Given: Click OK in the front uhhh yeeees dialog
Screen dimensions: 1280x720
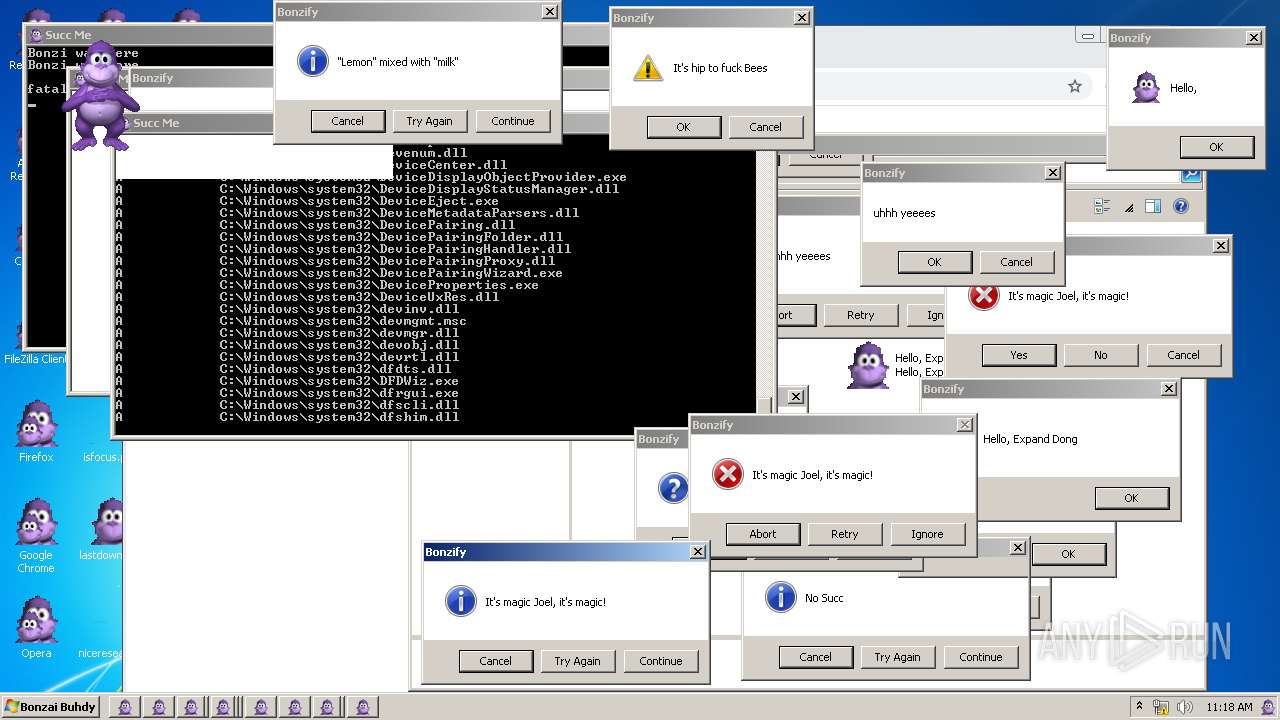Looking at the screenshot, I should click(934, 262).
